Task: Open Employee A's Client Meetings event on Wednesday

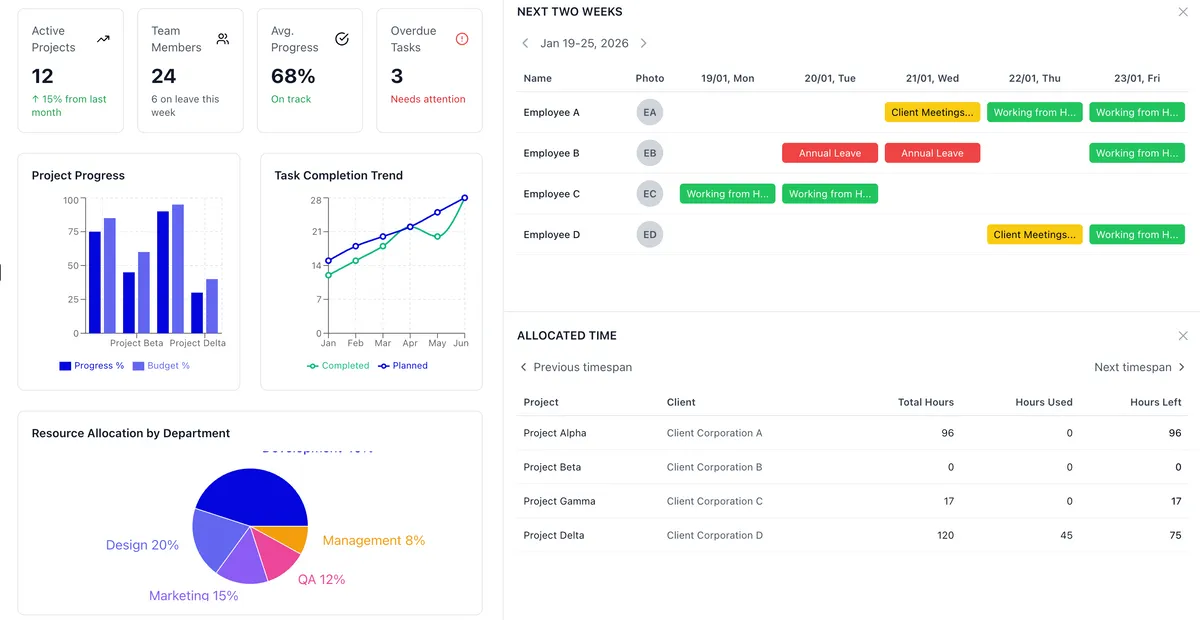Action: (x=932, y=113)
